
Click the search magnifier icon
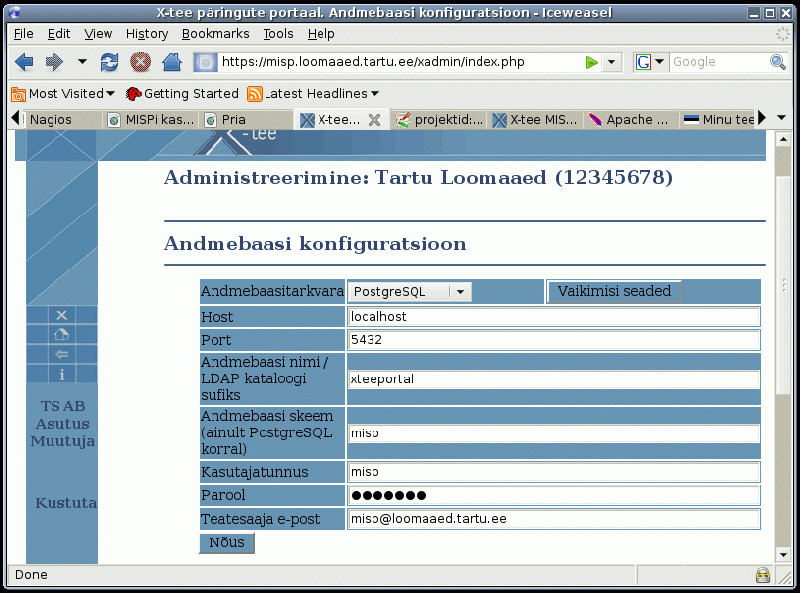[x=777, y=62]
